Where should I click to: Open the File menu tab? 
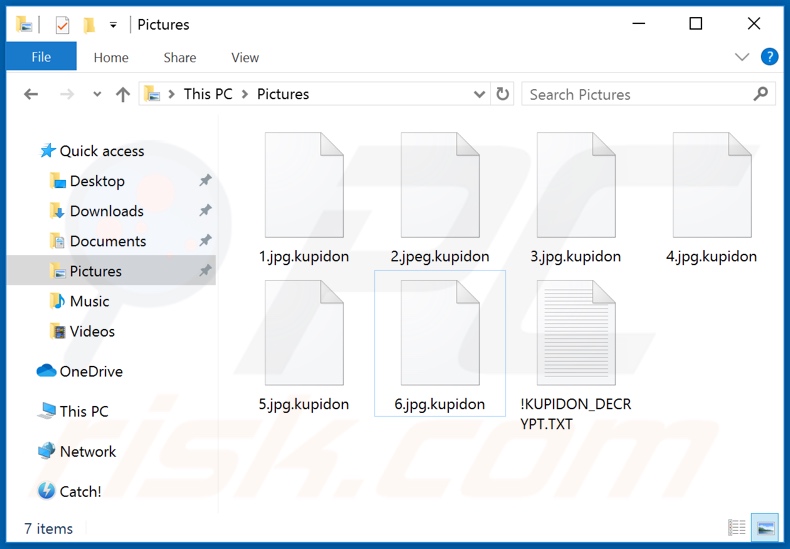click(x=41, y=57)
